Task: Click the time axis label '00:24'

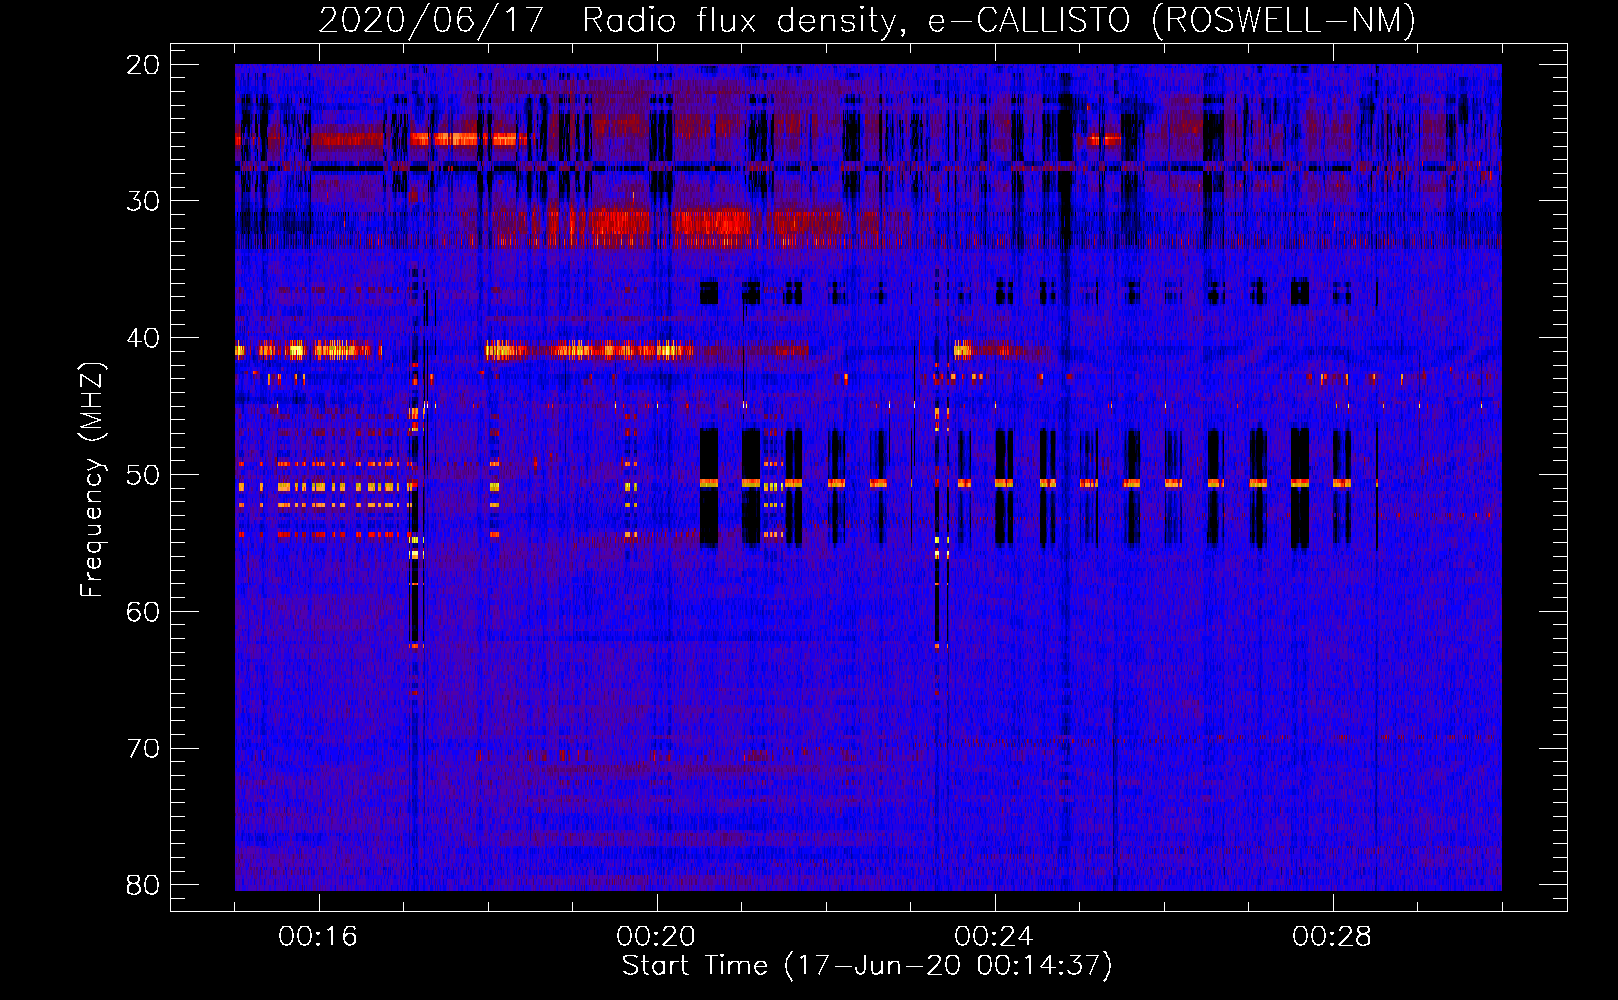Action: 994,937
